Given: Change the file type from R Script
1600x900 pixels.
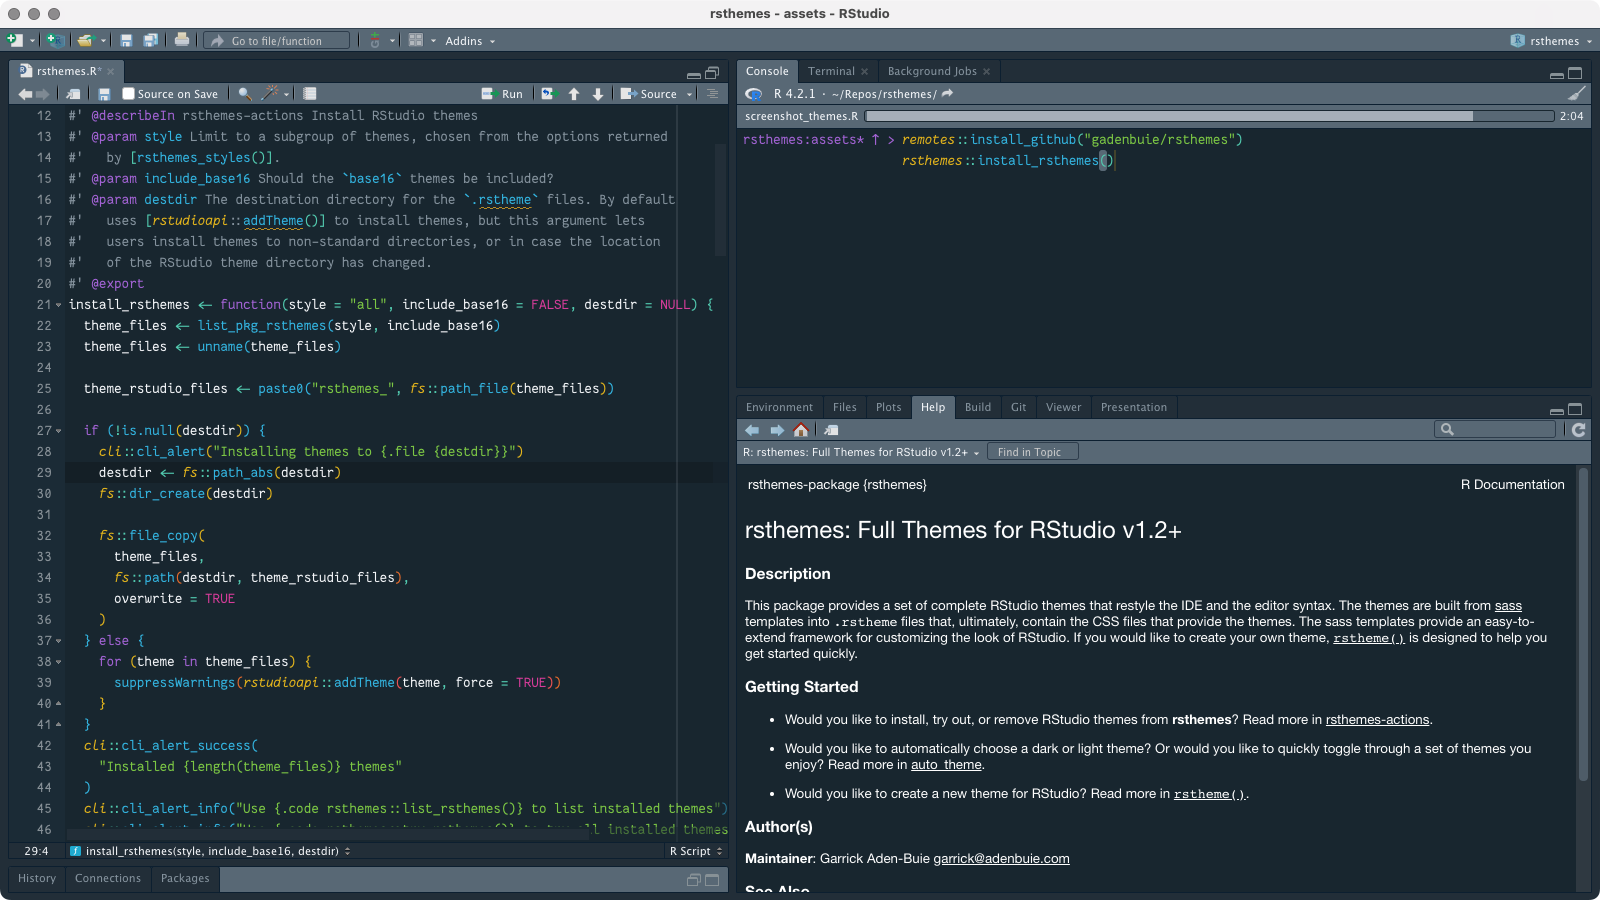Looking at the screenshot, I should pyautogui.click(x=695, y=851).
